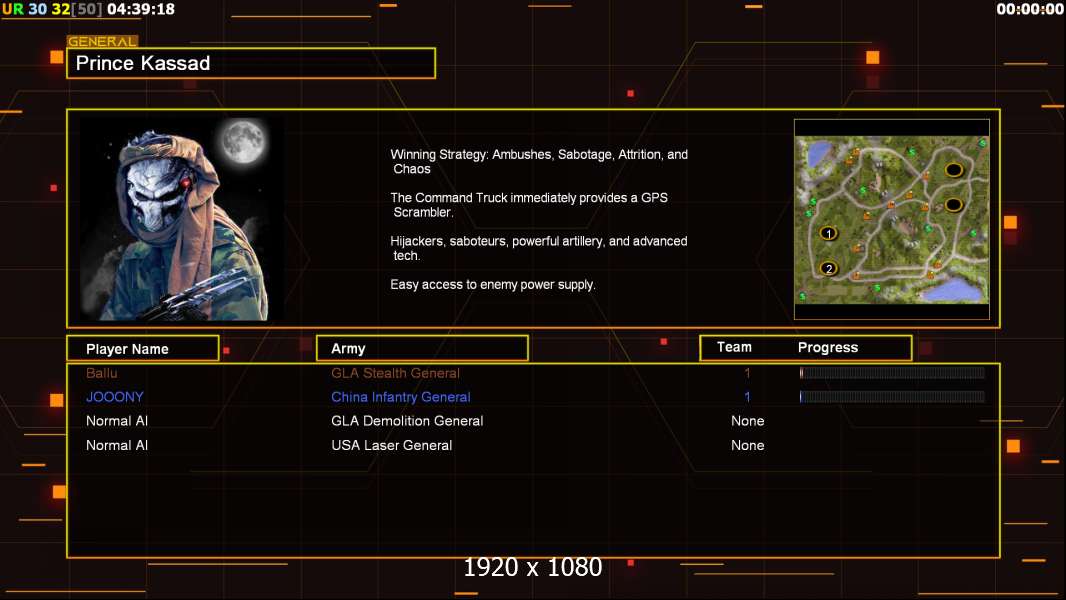Click the Command Truck GPS Scrambler text
Image resolution: width=1066 pixels, height=600 pixels.
point(529,205)
